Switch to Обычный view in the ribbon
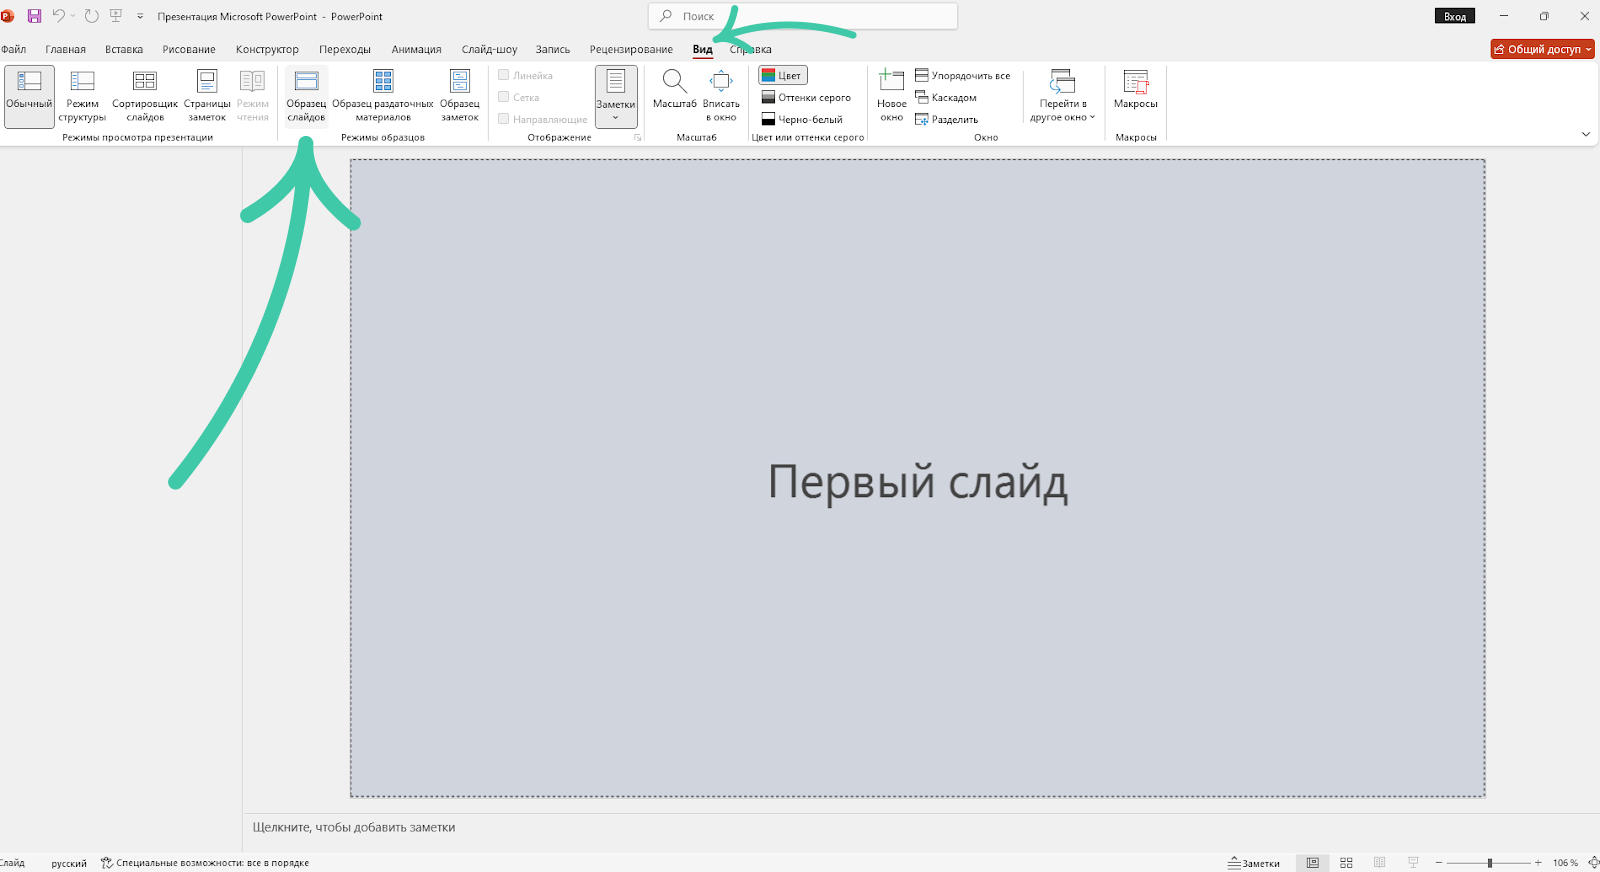The image size is (1600, 872). point(29,97)
